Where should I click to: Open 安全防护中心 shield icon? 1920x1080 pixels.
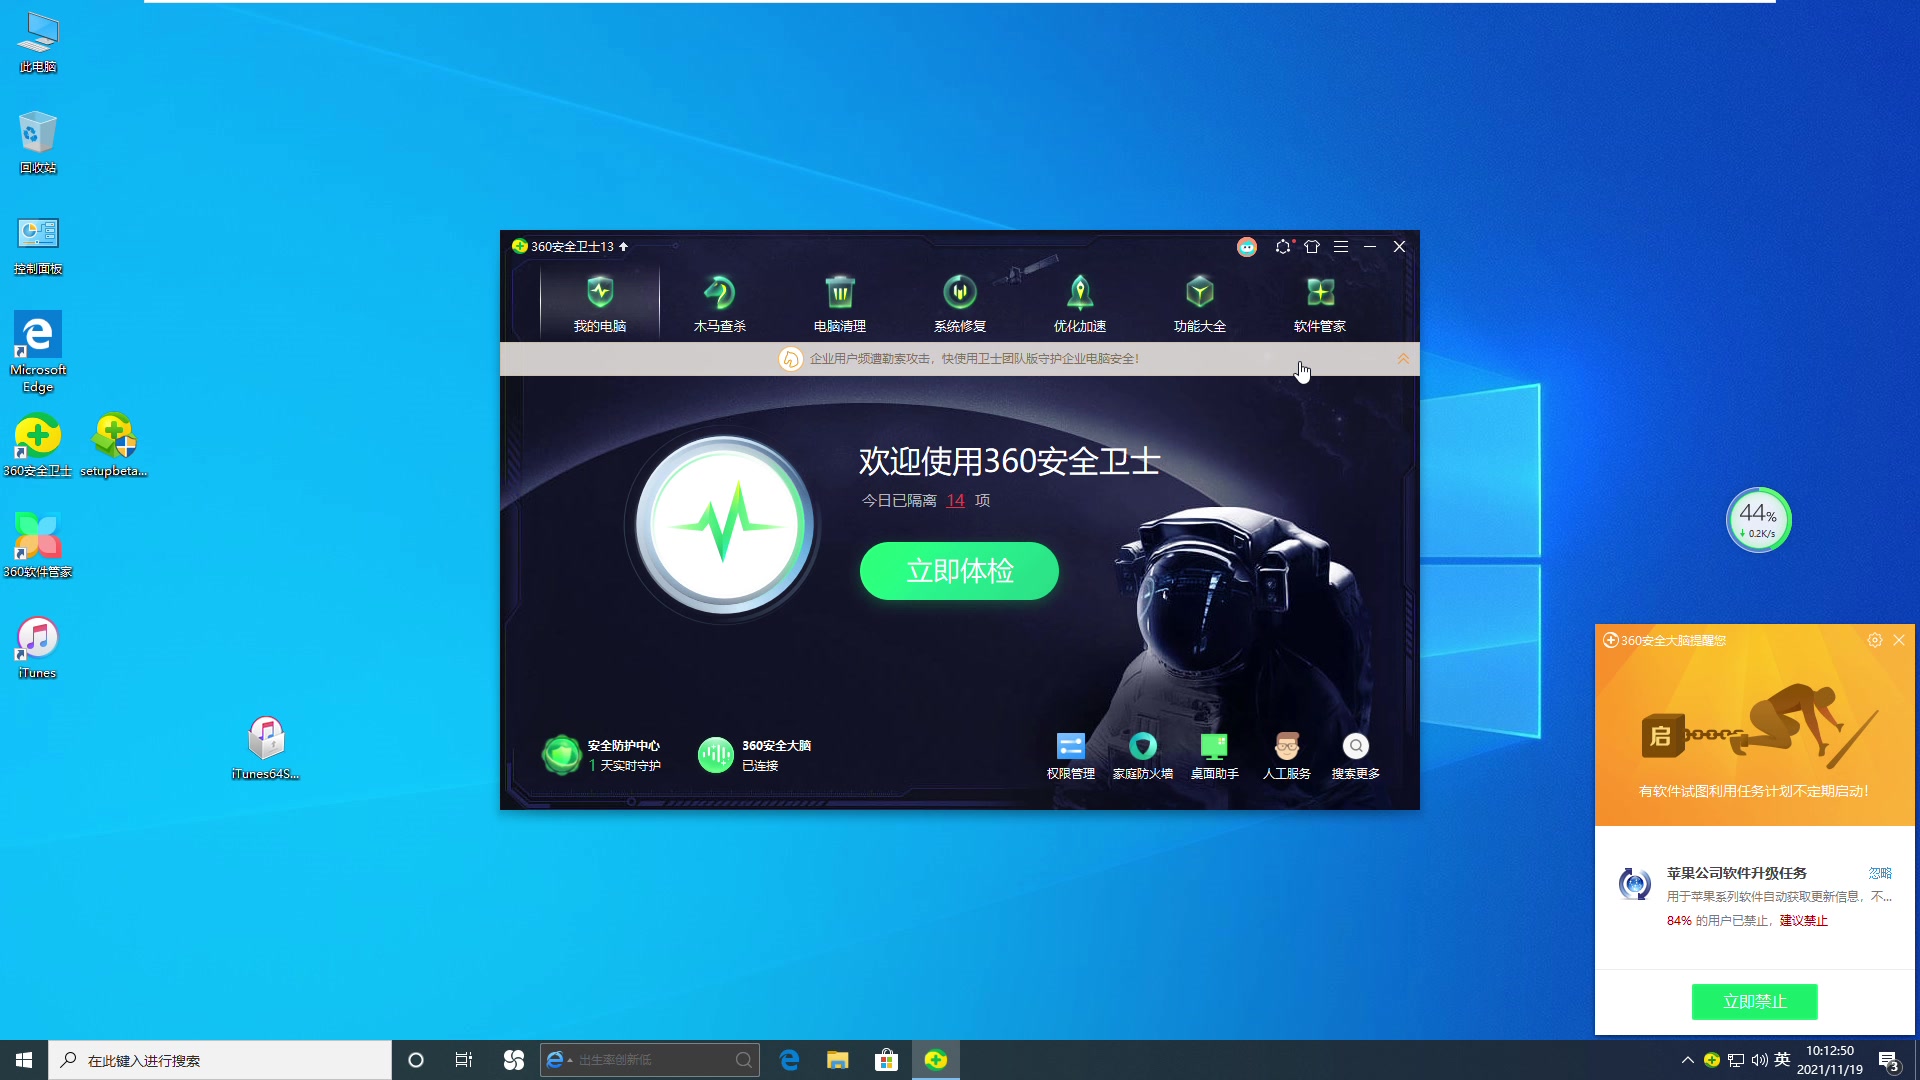[x=561, y=755]
